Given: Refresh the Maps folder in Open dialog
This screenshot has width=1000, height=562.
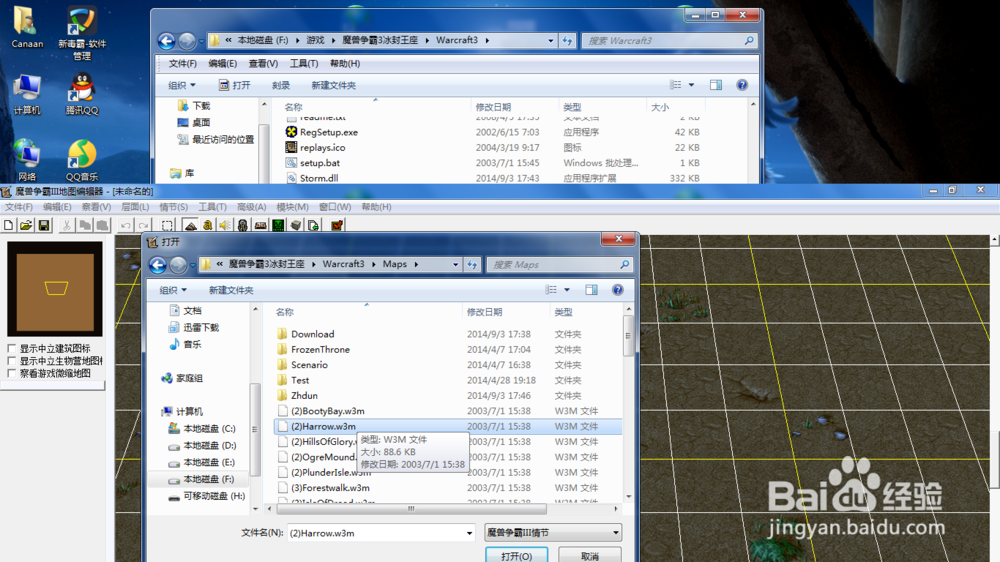Looking at the screenshot, I should [472, 264].
